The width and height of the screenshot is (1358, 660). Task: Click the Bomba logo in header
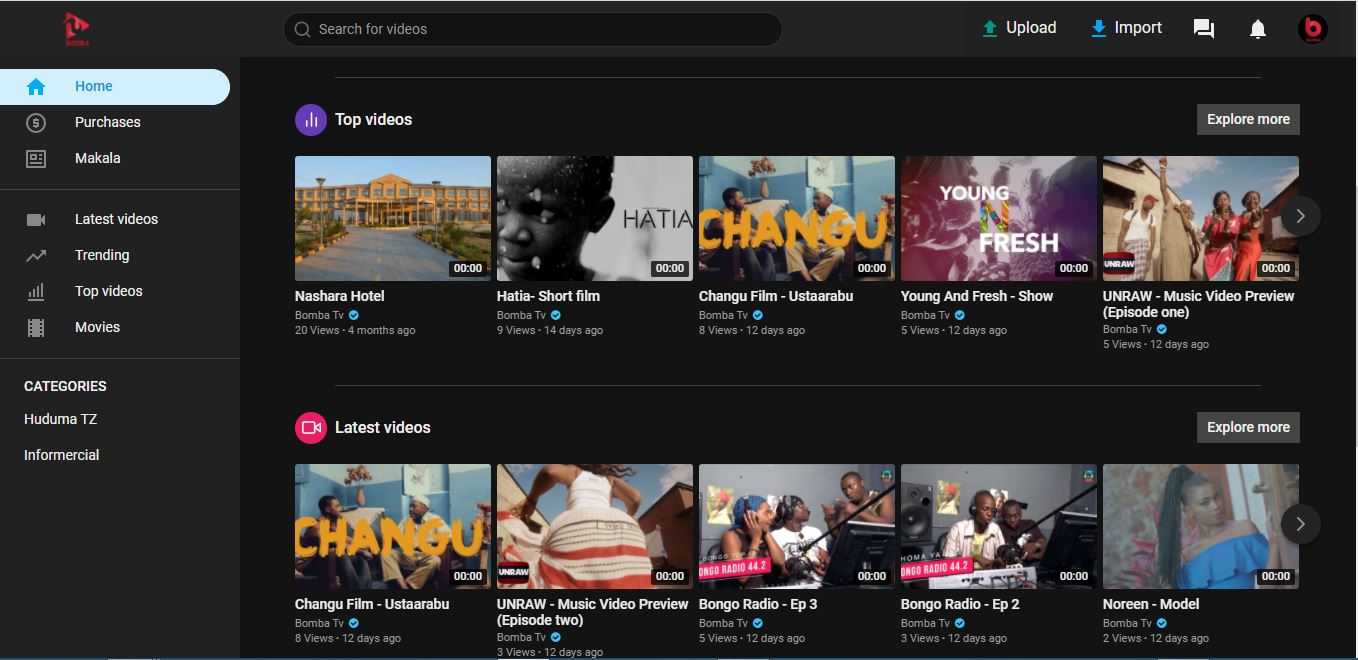click(x=77, y=29)
